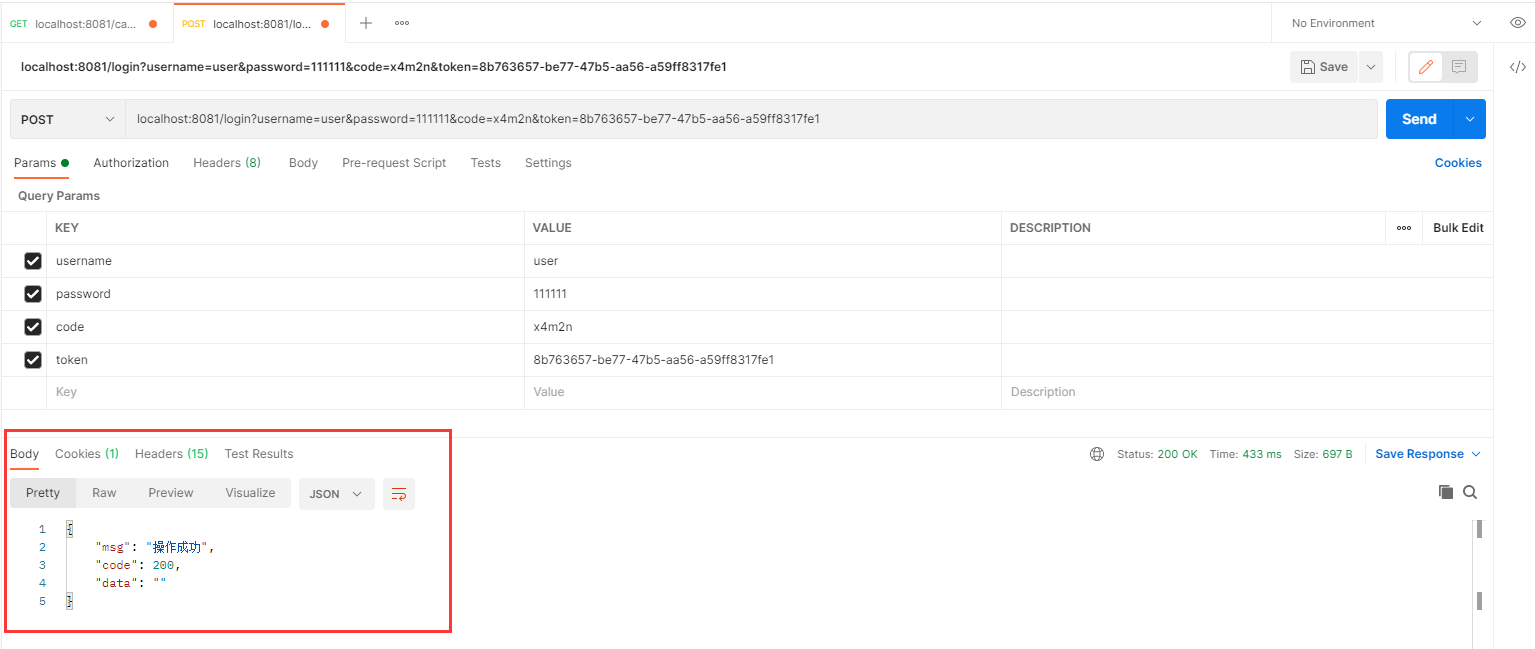Open the JSON format dropdown
The width and height of the screenshot is (1535, 649).
(337, 494)
